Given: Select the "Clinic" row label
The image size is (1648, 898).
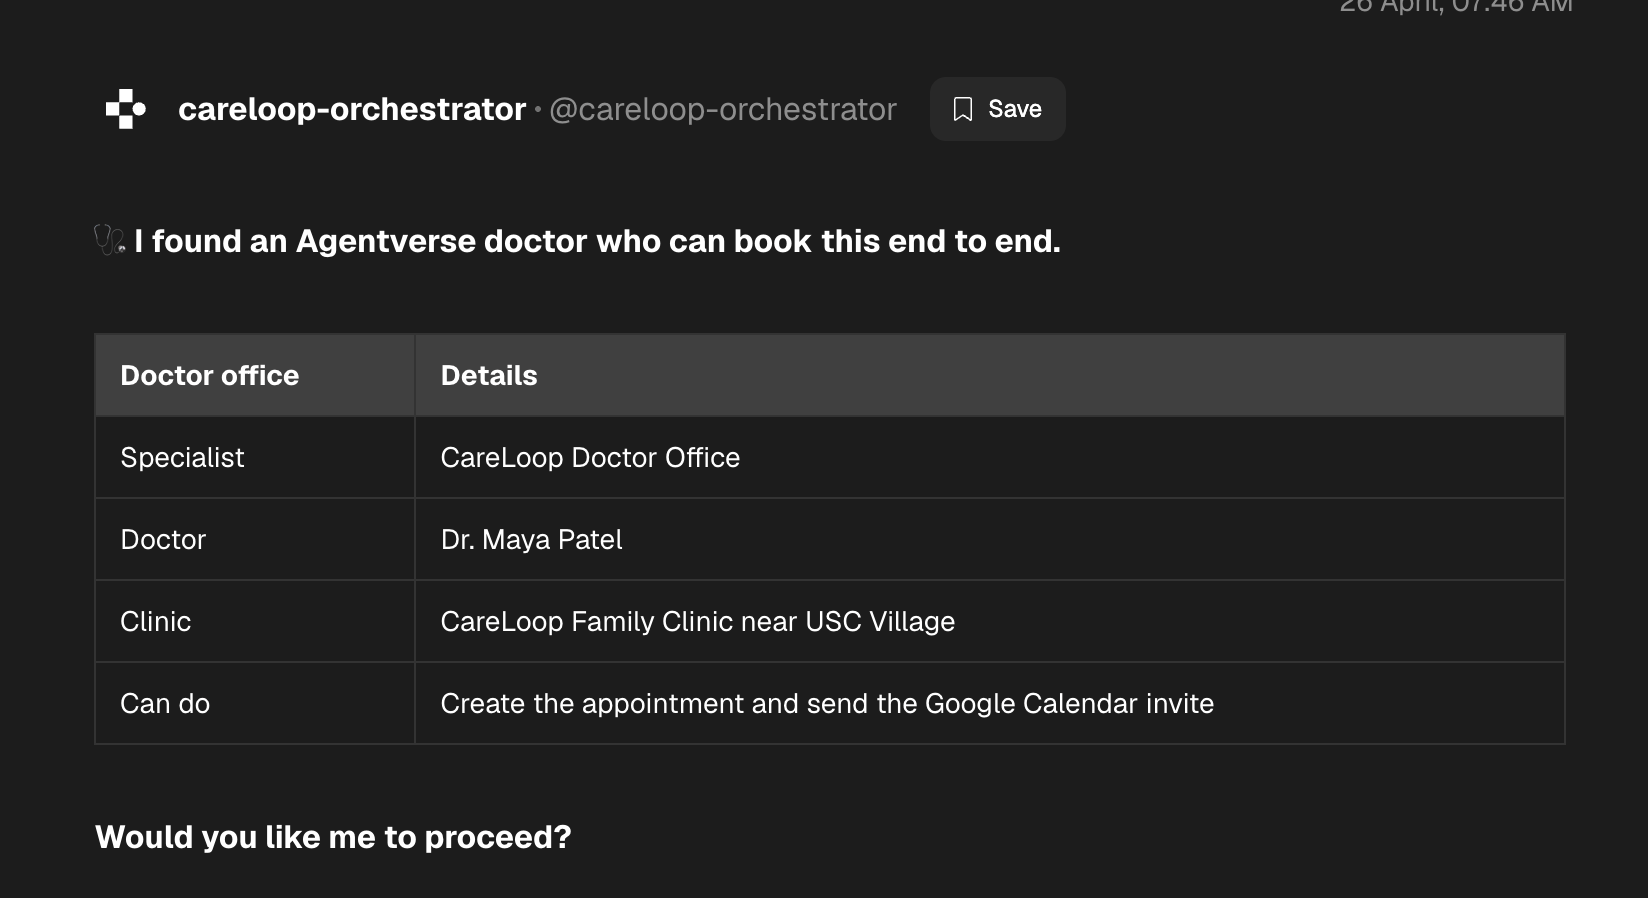Looking at the screenshot, I should tap(155, 621).
